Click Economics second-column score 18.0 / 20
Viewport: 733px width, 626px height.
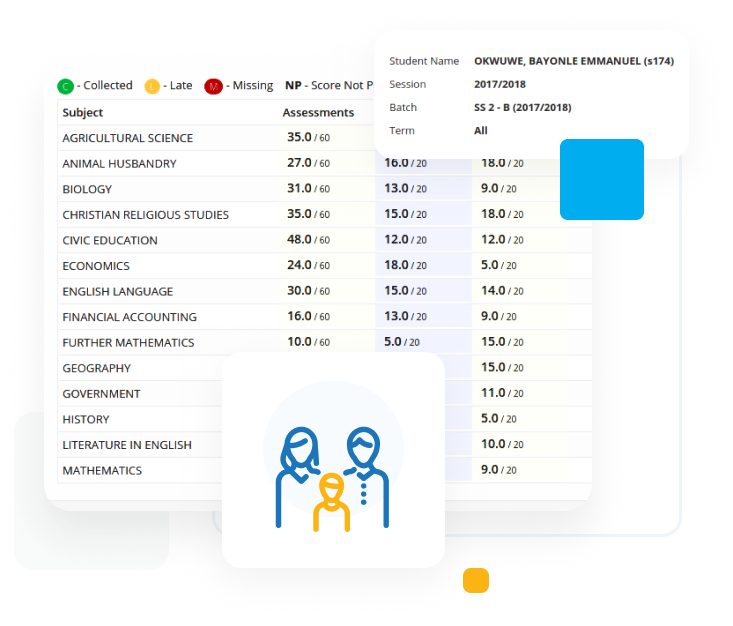coord(405,265)
